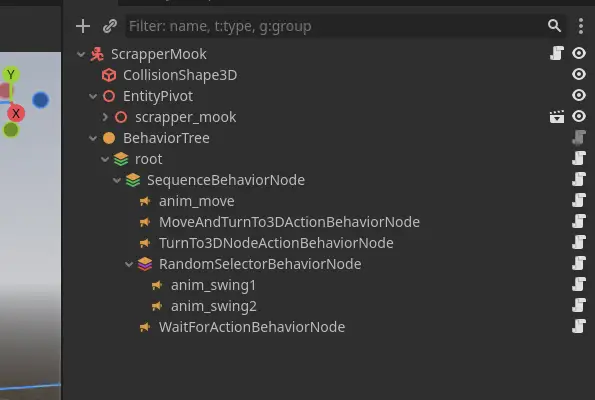
Task: Toggle visibility of scrapper_mook
Action: click(x=579, y=116)
